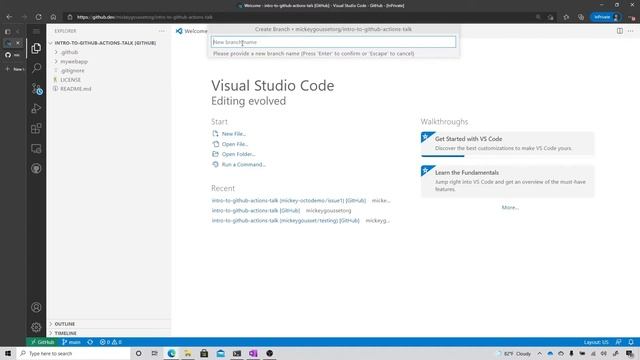Open recent intro-to-github-actions-talk mickeygousset/testing entry
The height and width of the screenshot is (360, 640).
tap(285, 220)
